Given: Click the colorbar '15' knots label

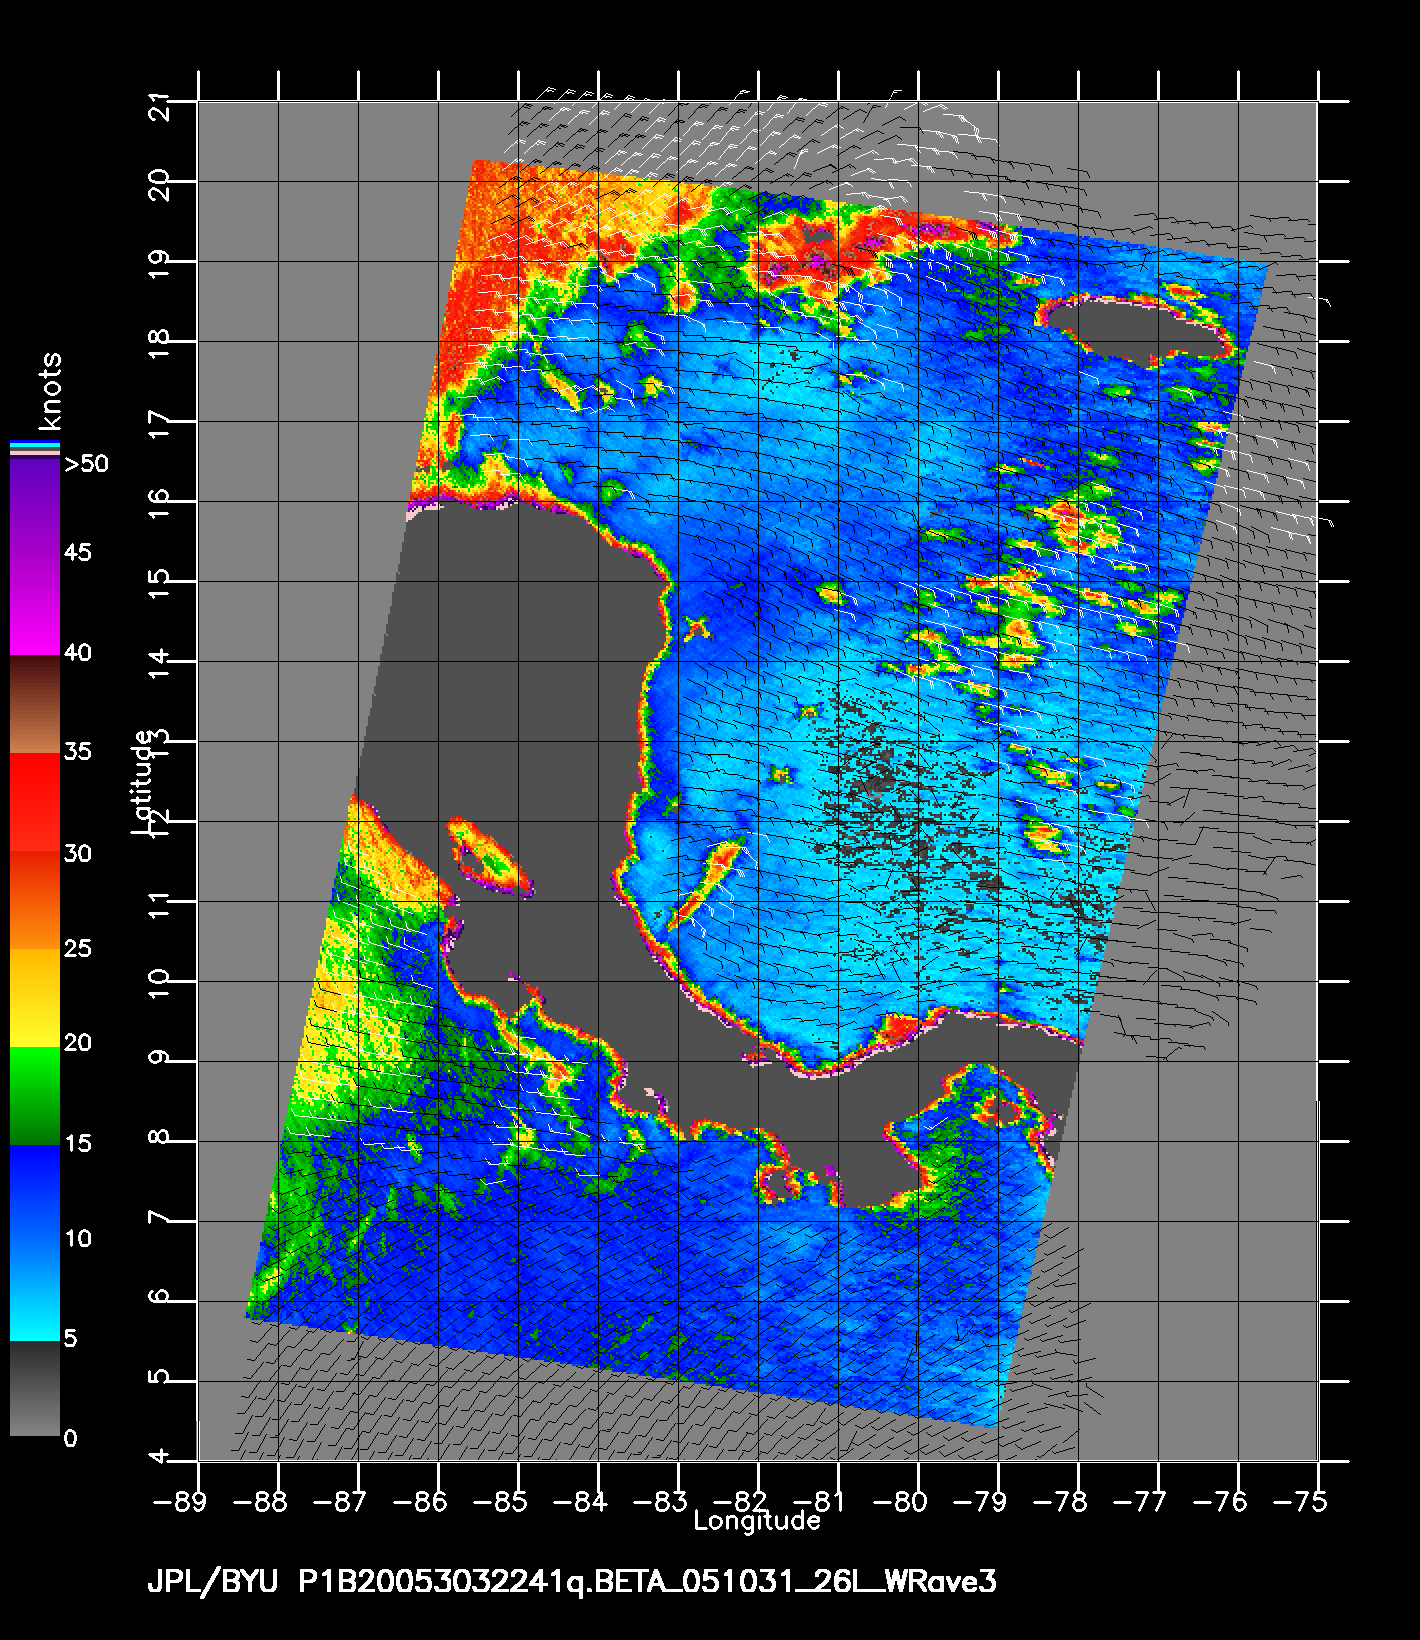Looking at the screenshot, I should (x=78, y=1143).
